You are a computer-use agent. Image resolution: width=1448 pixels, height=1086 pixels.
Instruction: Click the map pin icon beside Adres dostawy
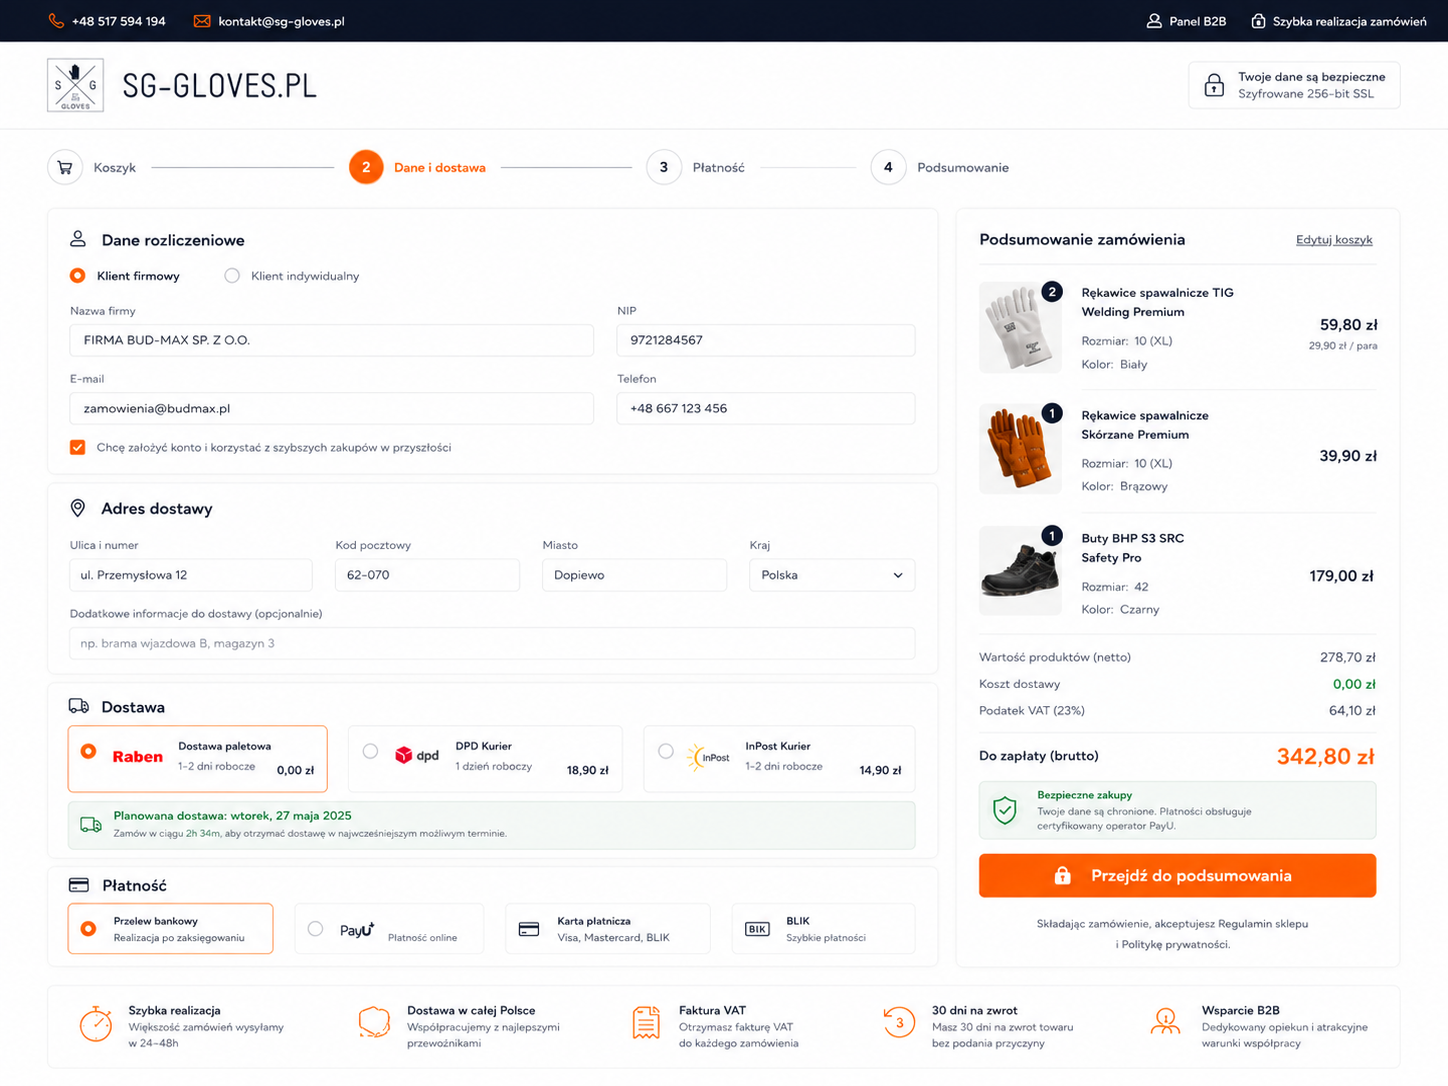(78, 508)
